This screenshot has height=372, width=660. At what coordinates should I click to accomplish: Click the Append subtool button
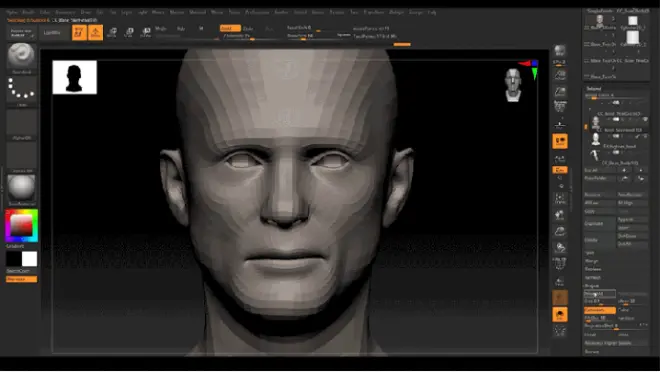pyautogui.click(x=632, y=220)
